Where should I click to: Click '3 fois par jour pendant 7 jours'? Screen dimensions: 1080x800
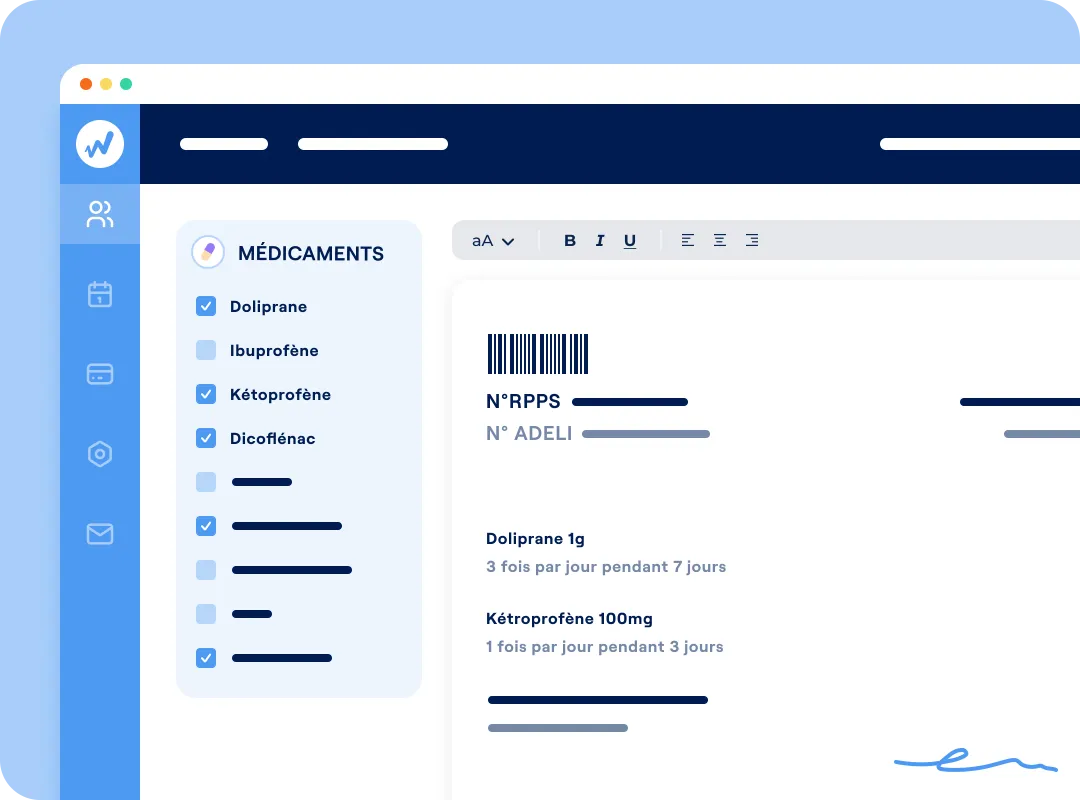[x=606, y=567]
